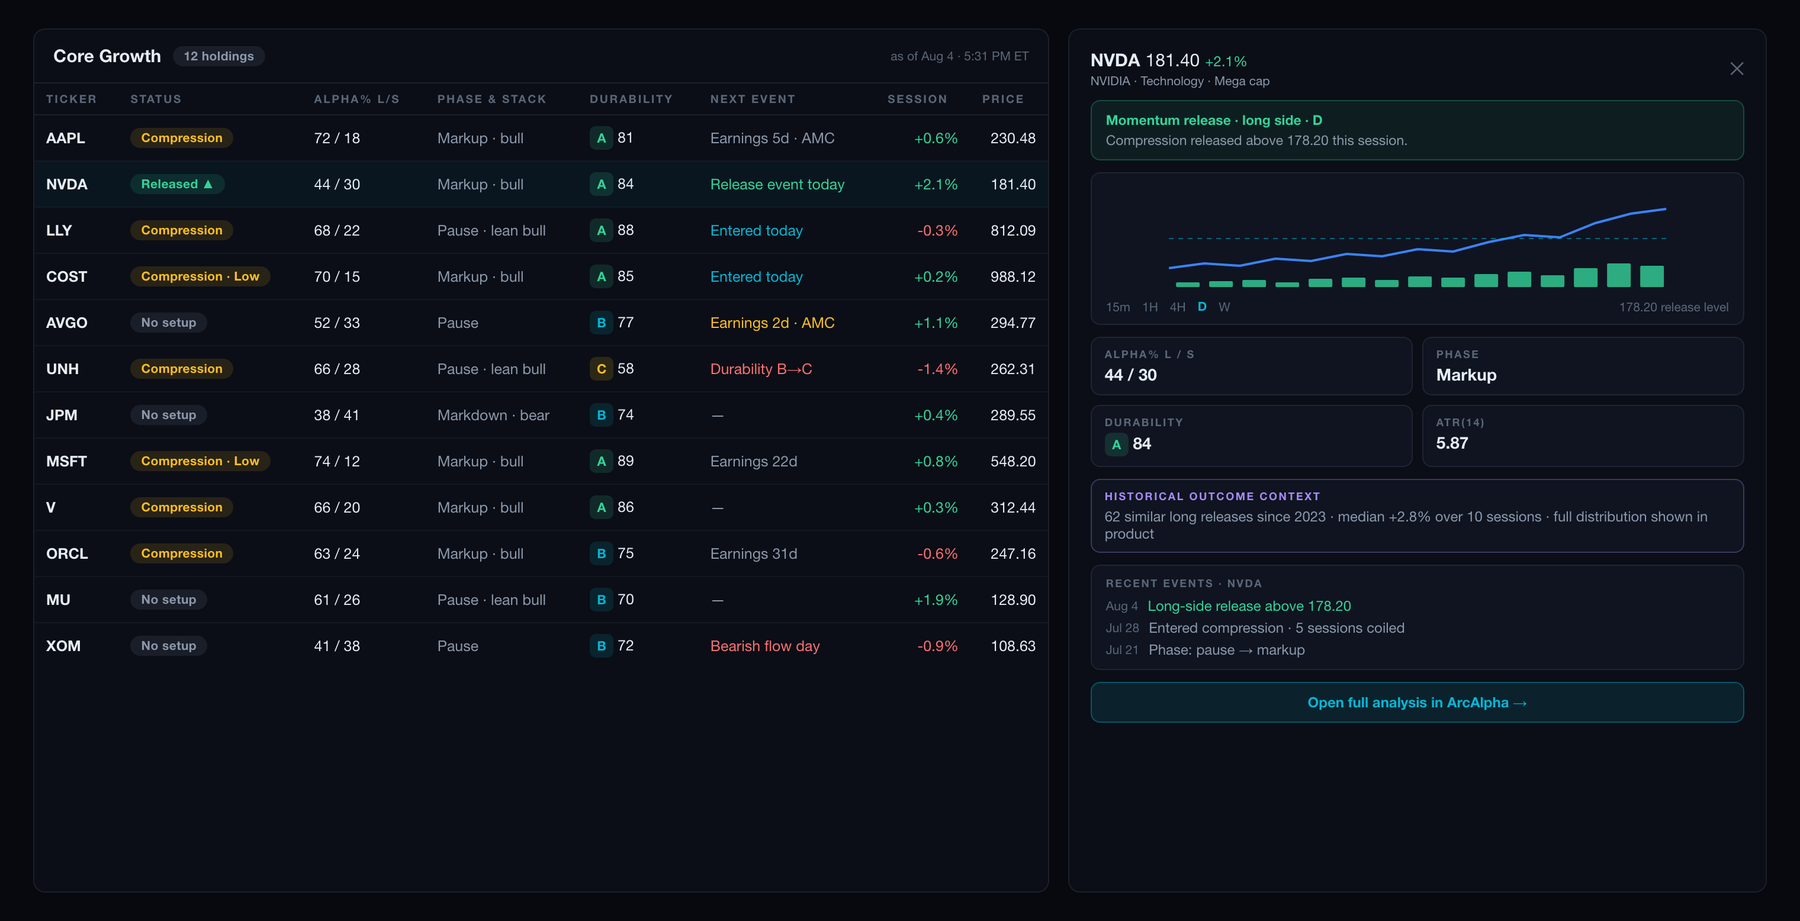Click the Long-side release above 178.20 event

coord(1249,606)
